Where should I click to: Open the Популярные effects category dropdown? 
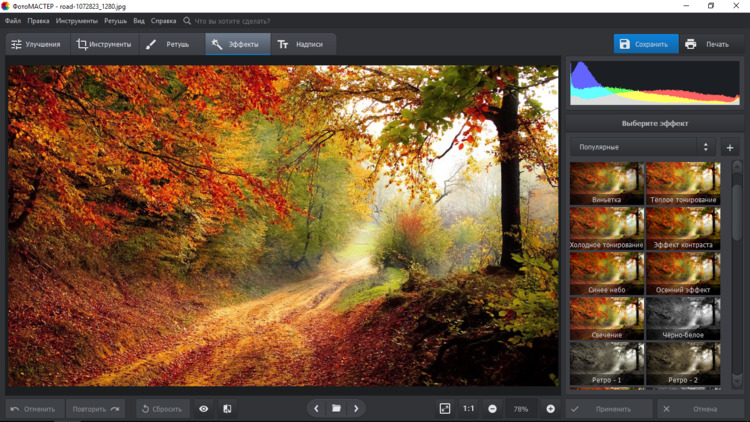[642, 147]
